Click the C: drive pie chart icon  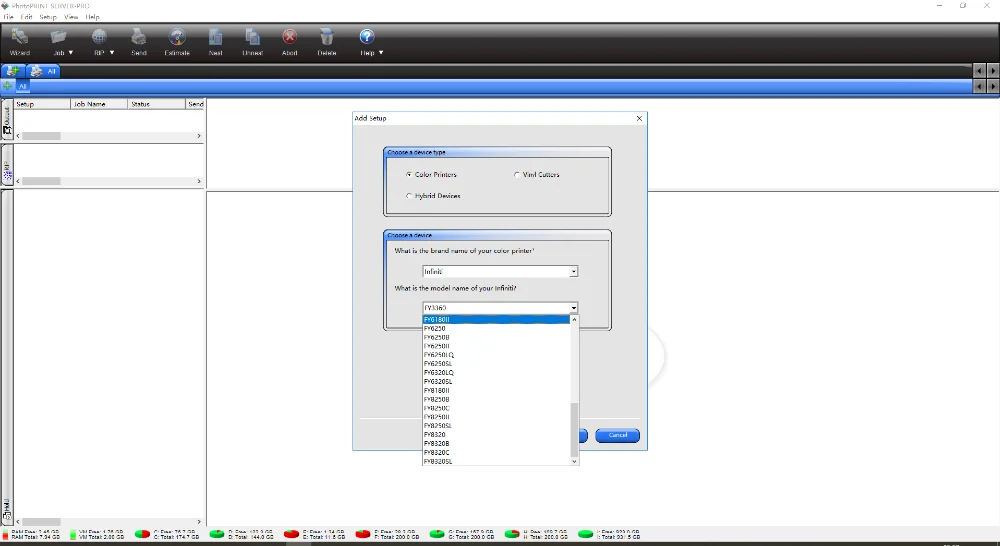coord(142,535)
